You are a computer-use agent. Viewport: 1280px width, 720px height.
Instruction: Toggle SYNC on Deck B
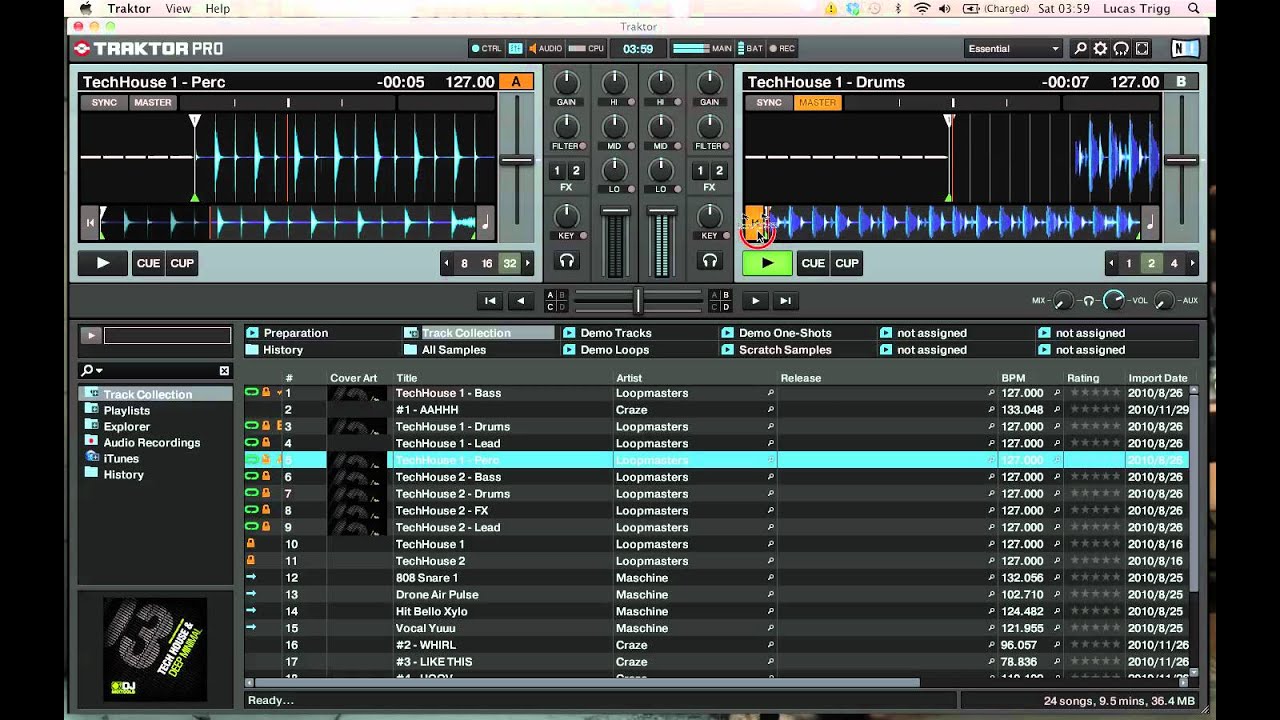point(769,102)
